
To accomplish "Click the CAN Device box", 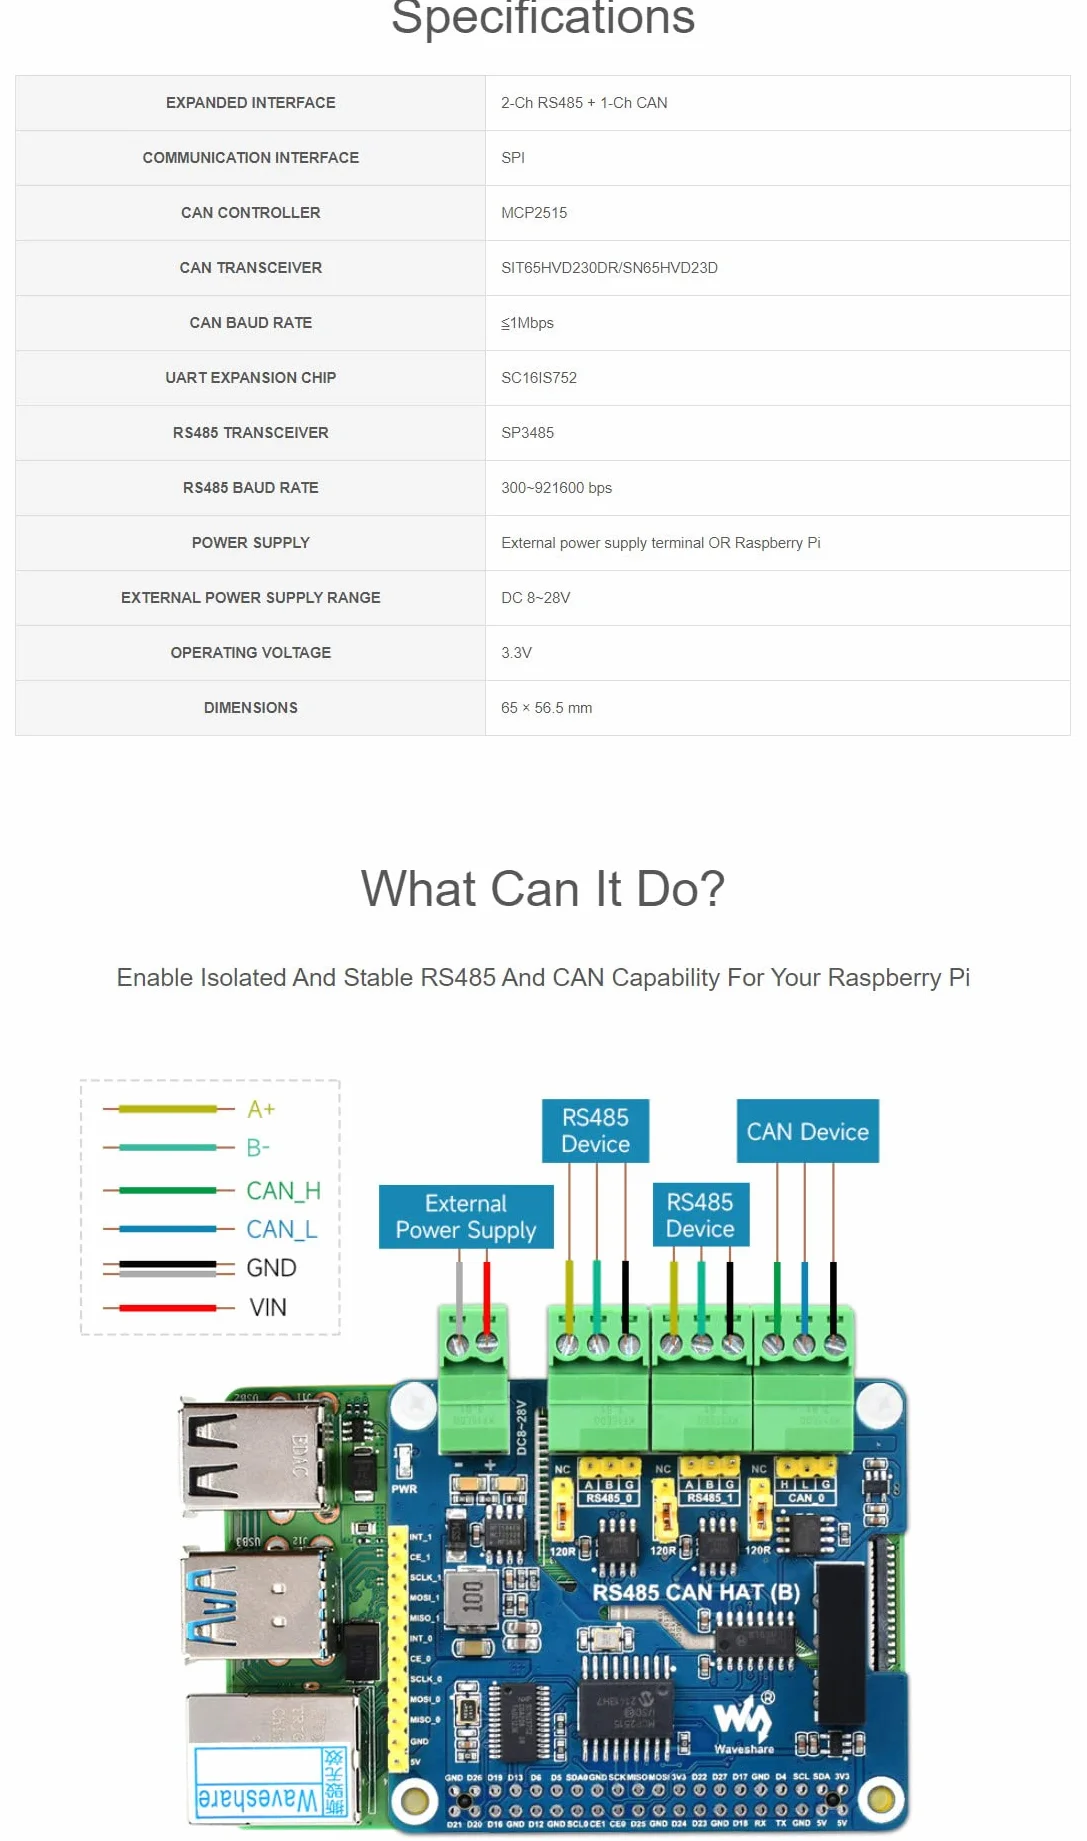I will click(808, 1131).
